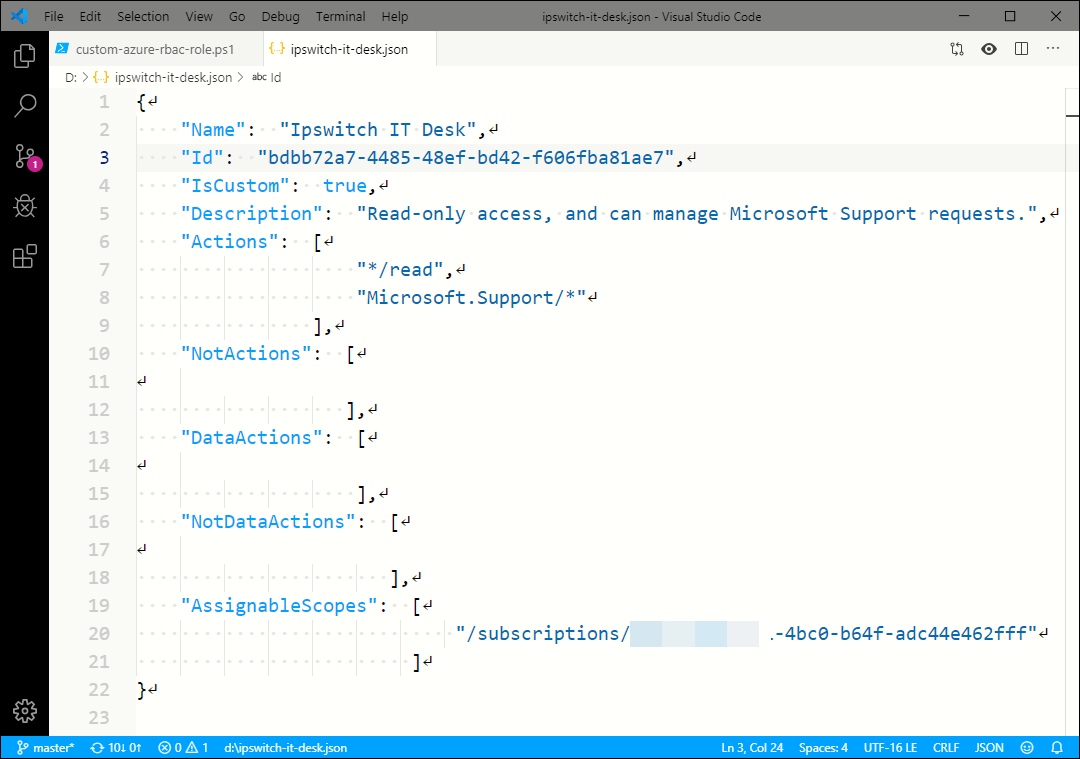This screenshot has width=1080, height=759.
Task: Open the More Actions ellipsis menu
Action: [x=1053, y=49]
